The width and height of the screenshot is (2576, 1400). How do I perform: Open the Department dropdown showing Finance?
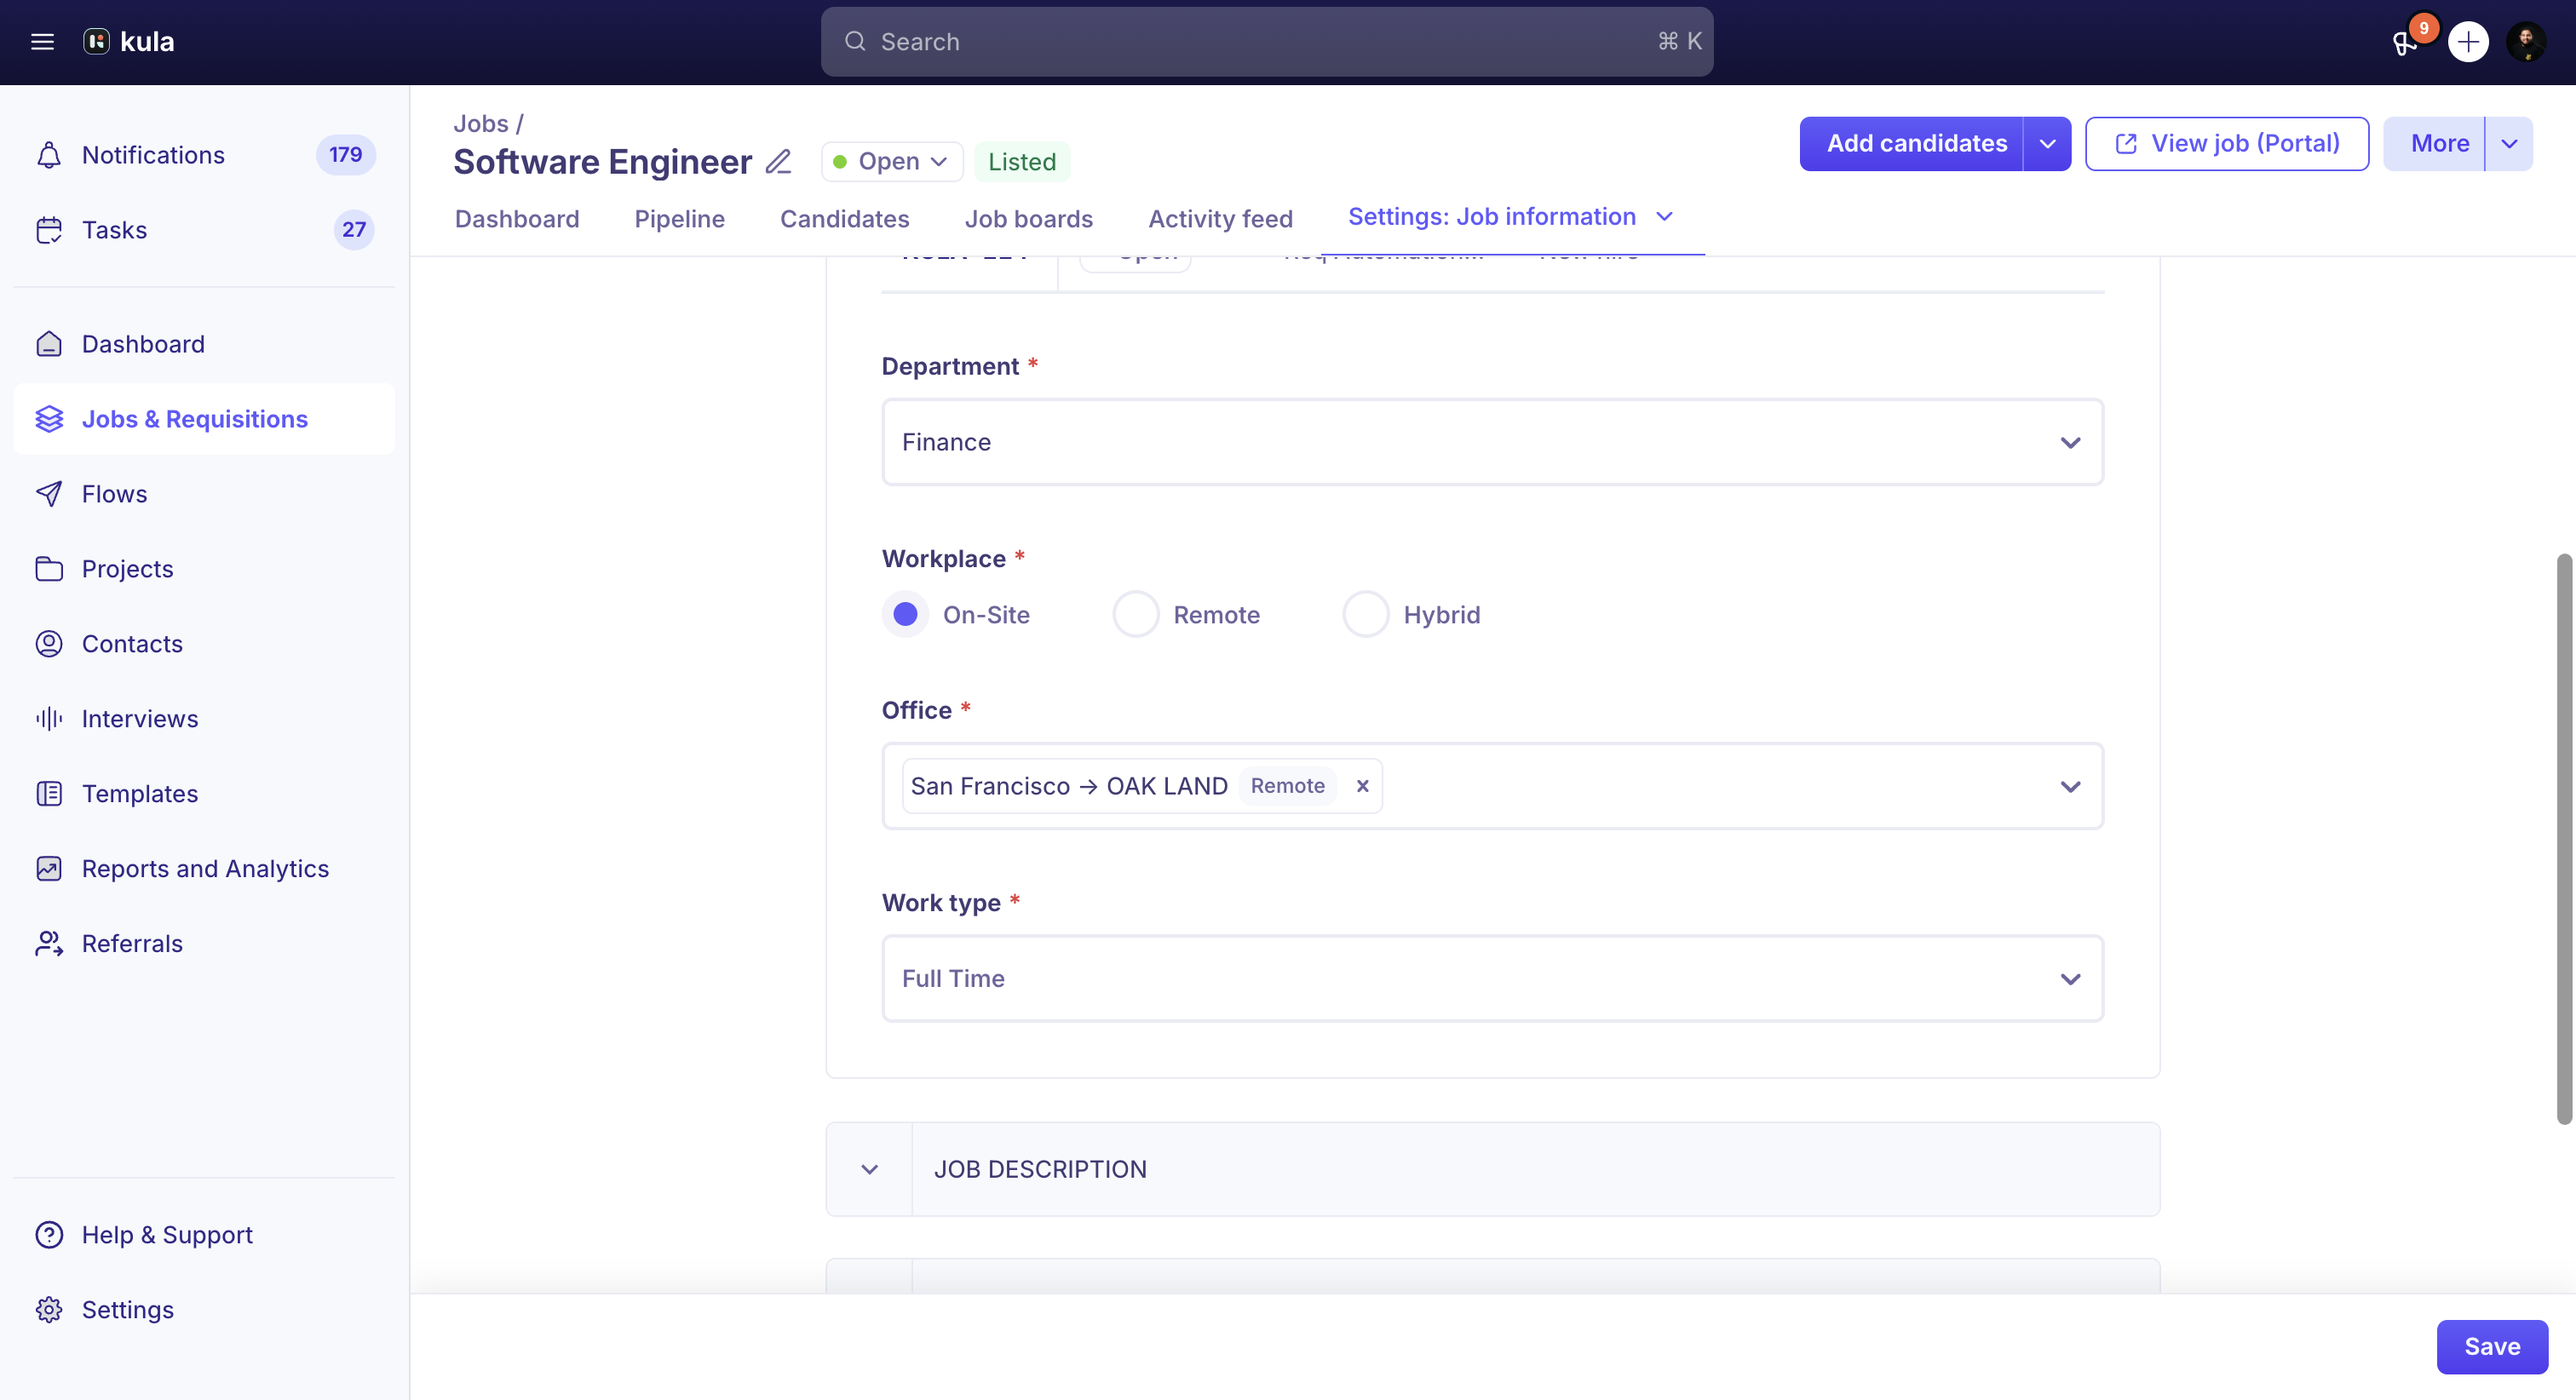click(x=1492, y=442)
